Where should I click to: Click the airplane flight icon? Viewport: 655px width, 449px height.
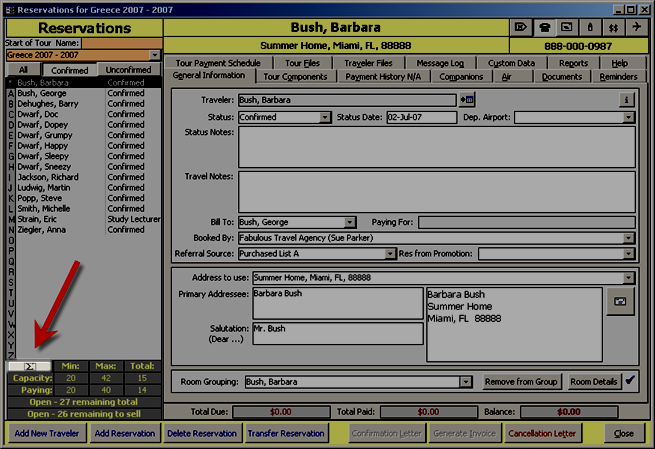[x=637, y=27]
